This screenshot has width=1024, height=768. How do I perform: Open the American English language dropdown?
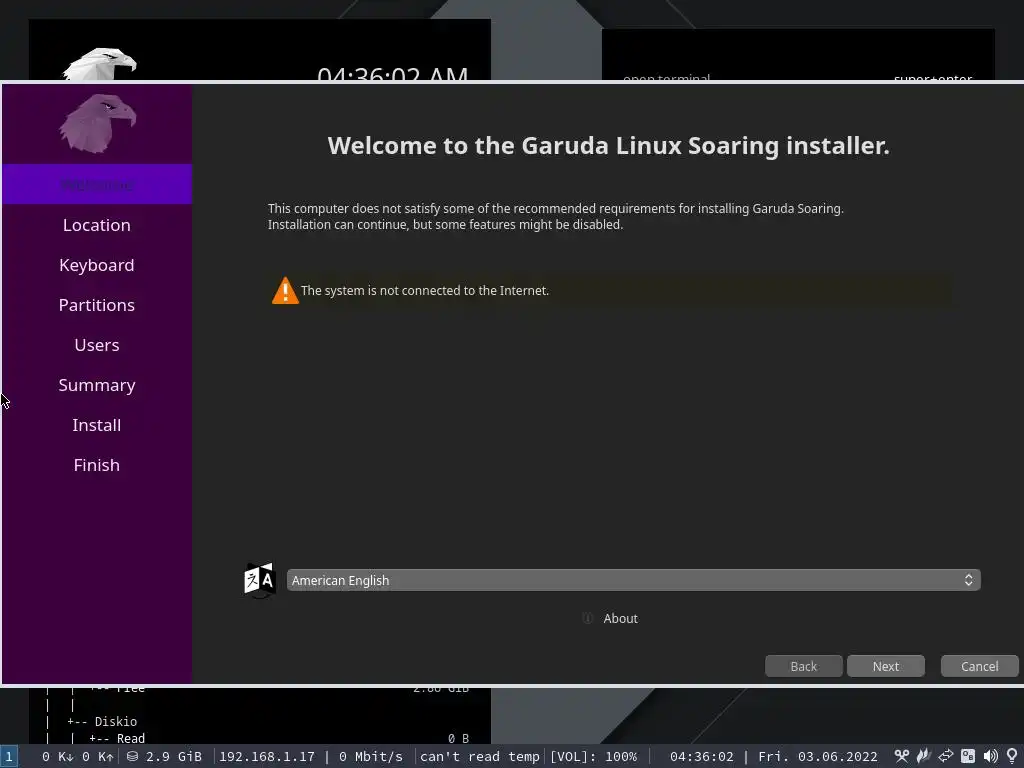633,580
